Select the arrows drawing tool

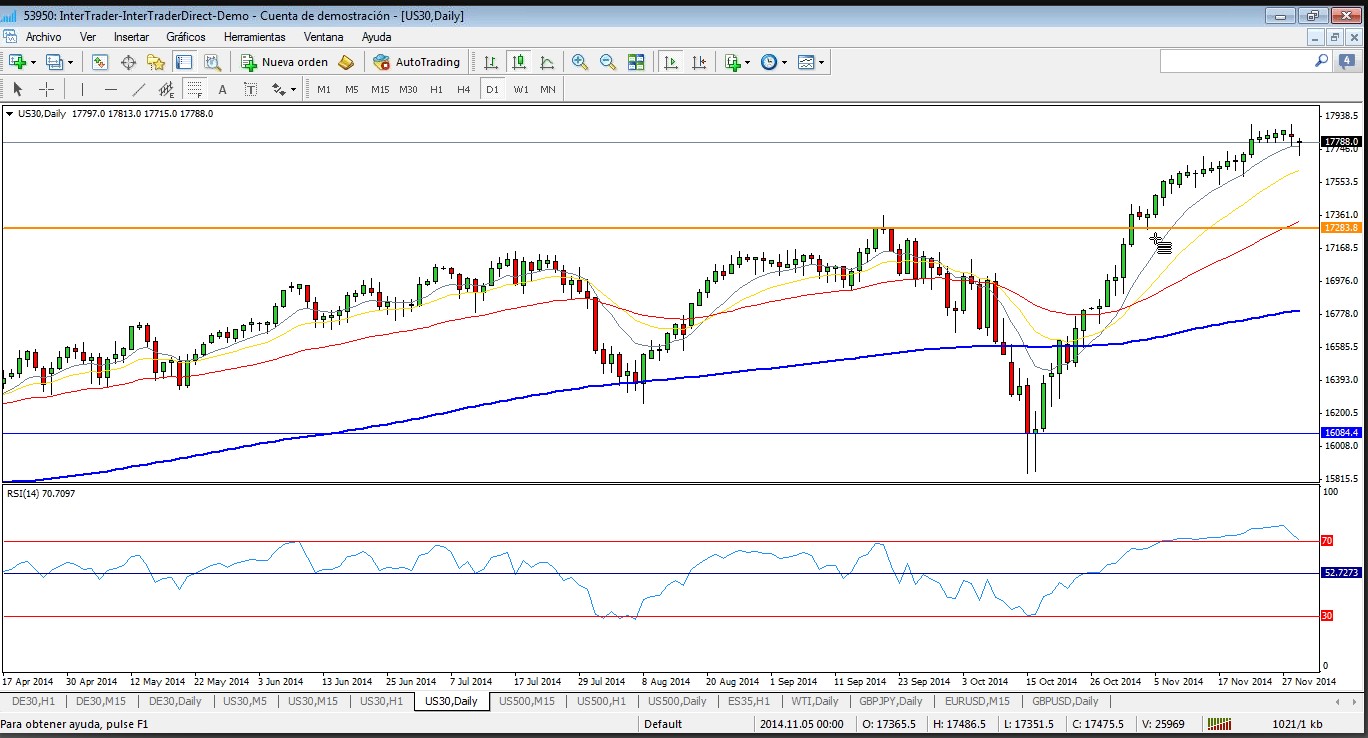point(277,89)
